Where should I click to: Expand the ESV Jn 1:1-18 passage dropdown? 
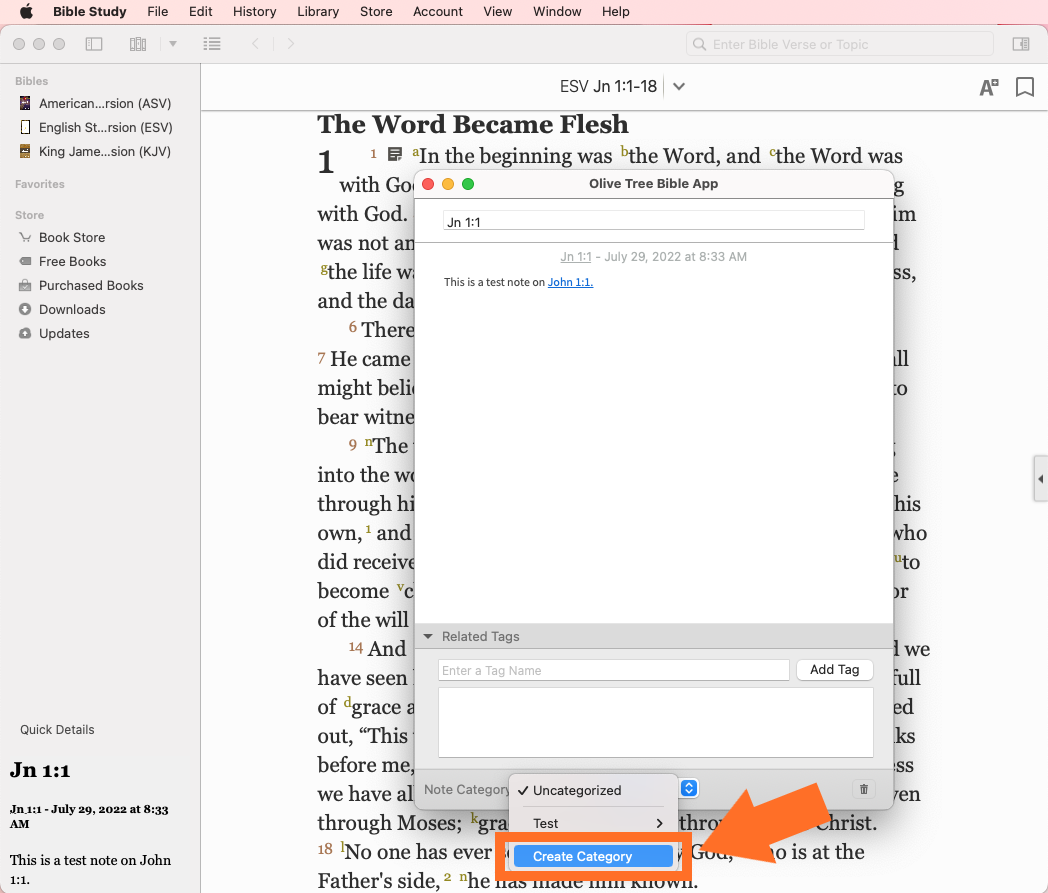click(x=679, y=87)
